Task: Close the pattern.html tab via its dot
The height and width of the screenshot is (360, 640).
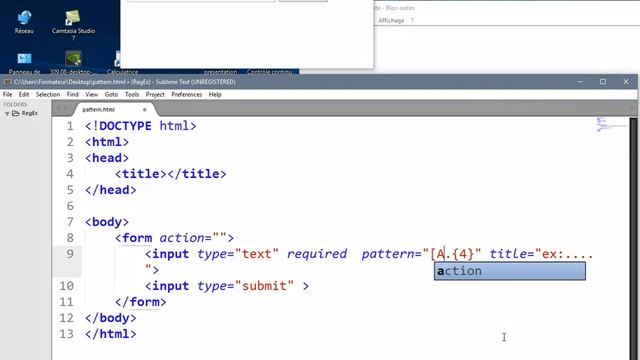Action: pos(144,109)
